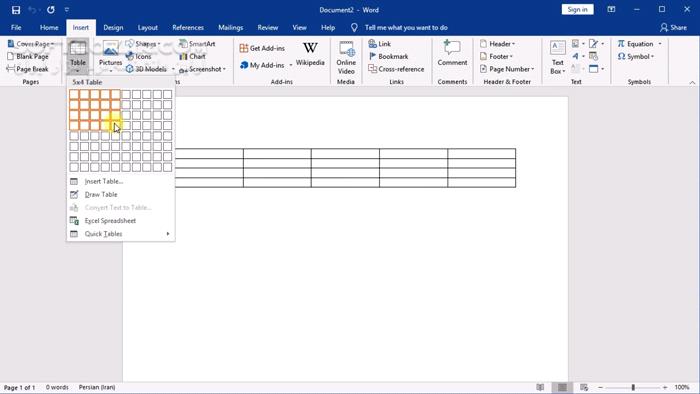
Task: Open the Help tab
Action: (328, 28)
